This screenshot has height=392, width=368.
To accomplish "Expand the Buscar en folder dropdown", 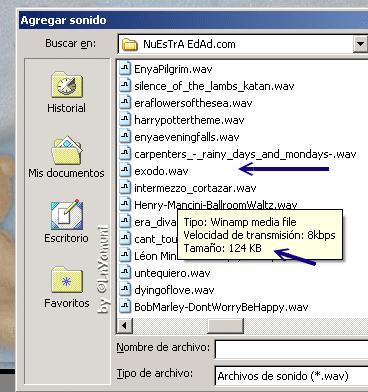I will coord(360,44).
